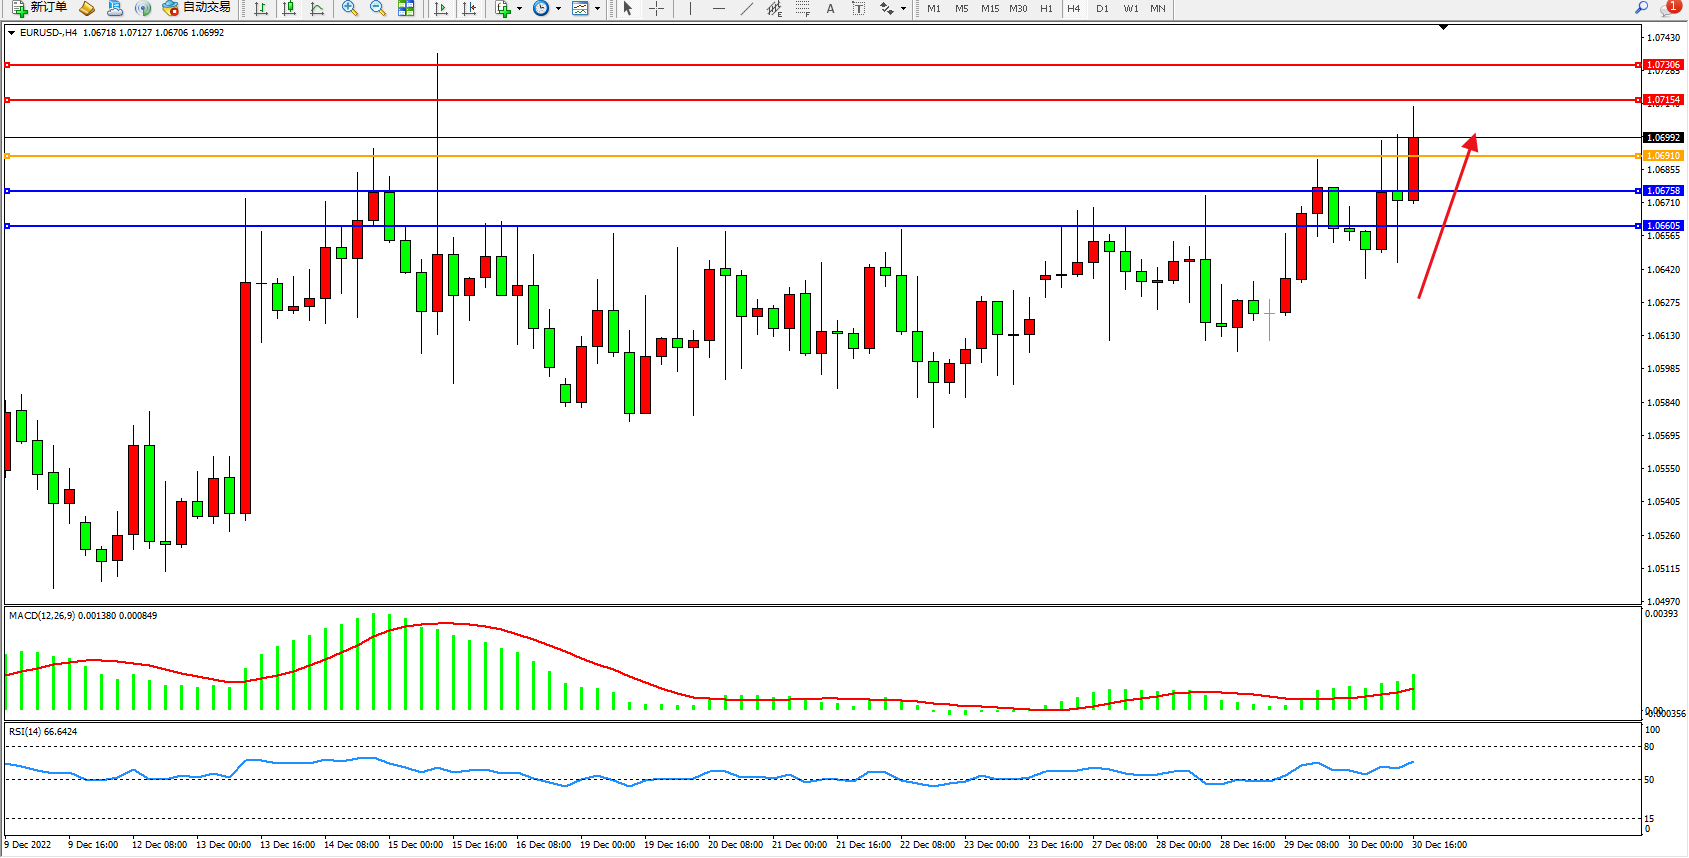Click the chart shift triangle marker
This screenshot has height=858, width=1689.
click(1443, 27)
